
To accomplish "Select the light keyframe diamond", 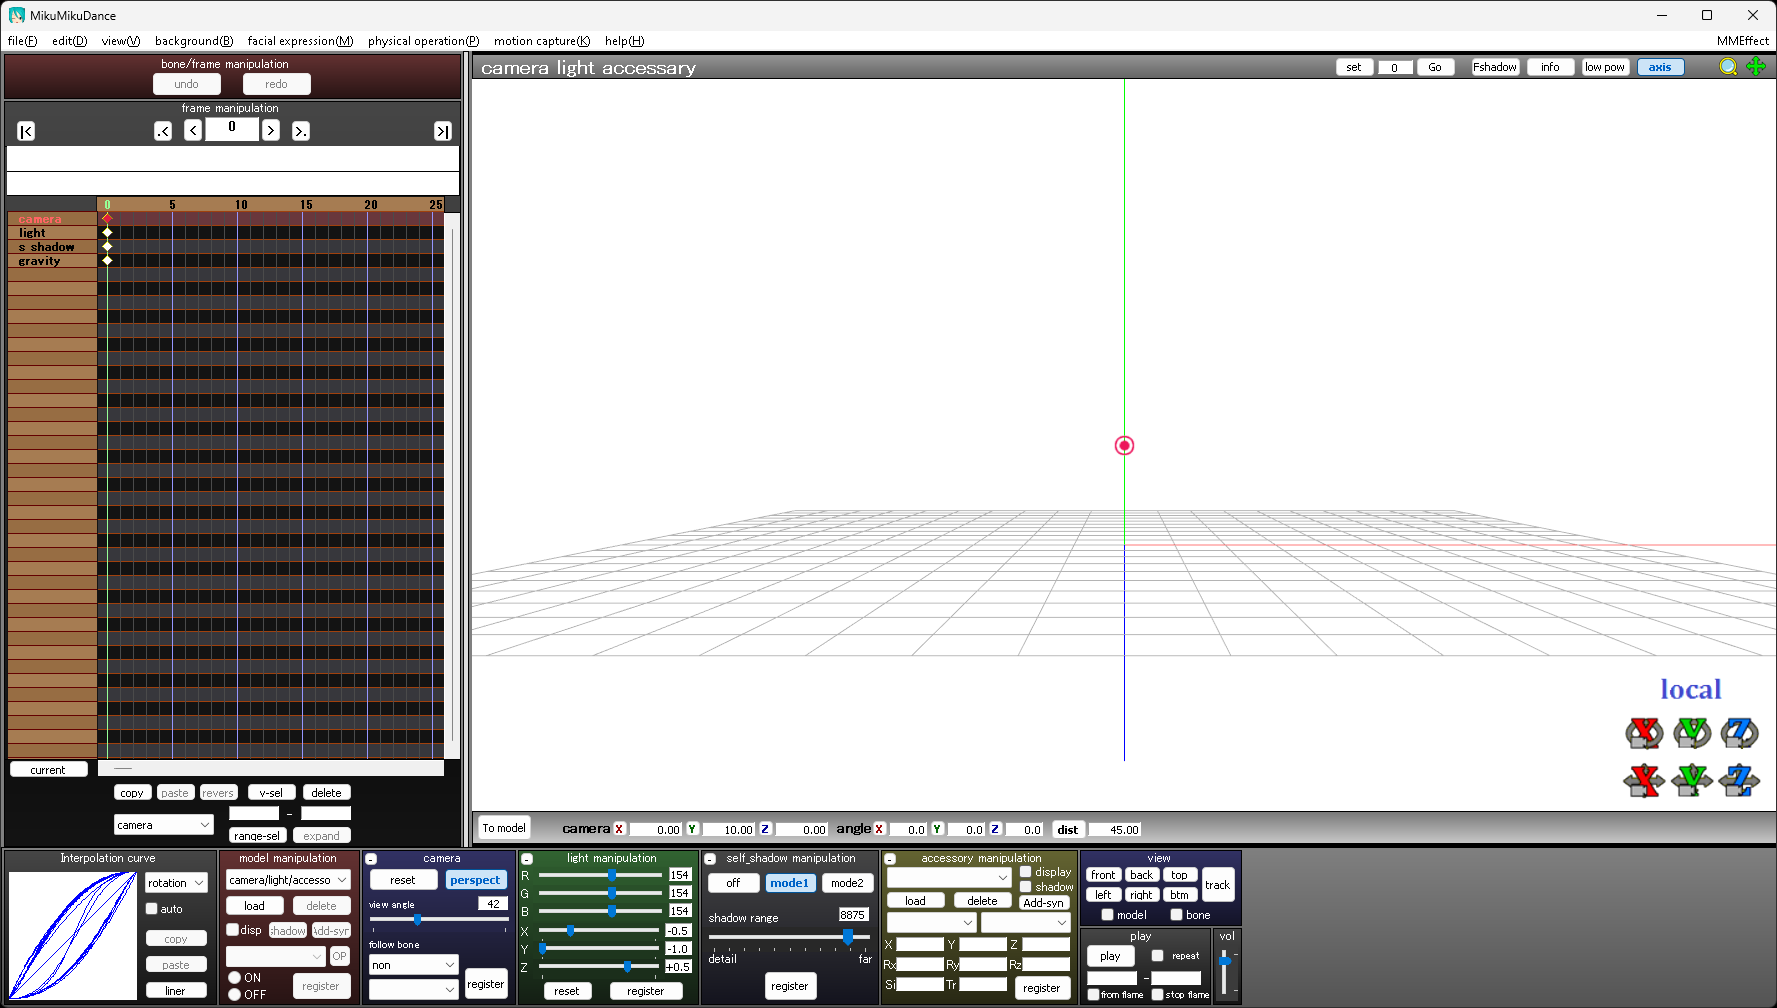I will (107, 233).
